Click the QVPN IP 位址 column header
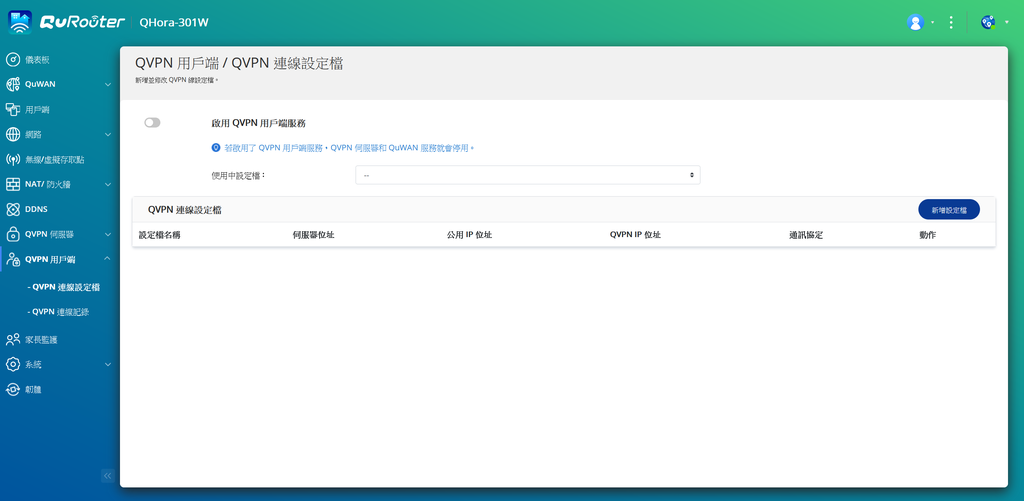Image resolution: width=1024 pixels, height=501 pixels. (x=635, y=235)
